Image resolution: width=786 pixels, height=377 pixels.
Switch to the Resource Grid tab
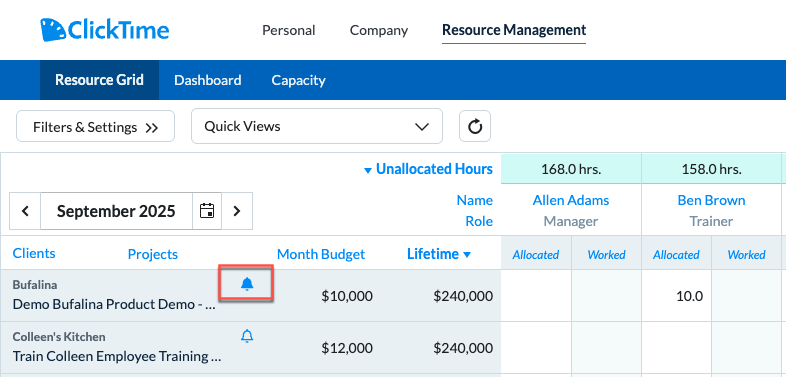coord(99,80)
